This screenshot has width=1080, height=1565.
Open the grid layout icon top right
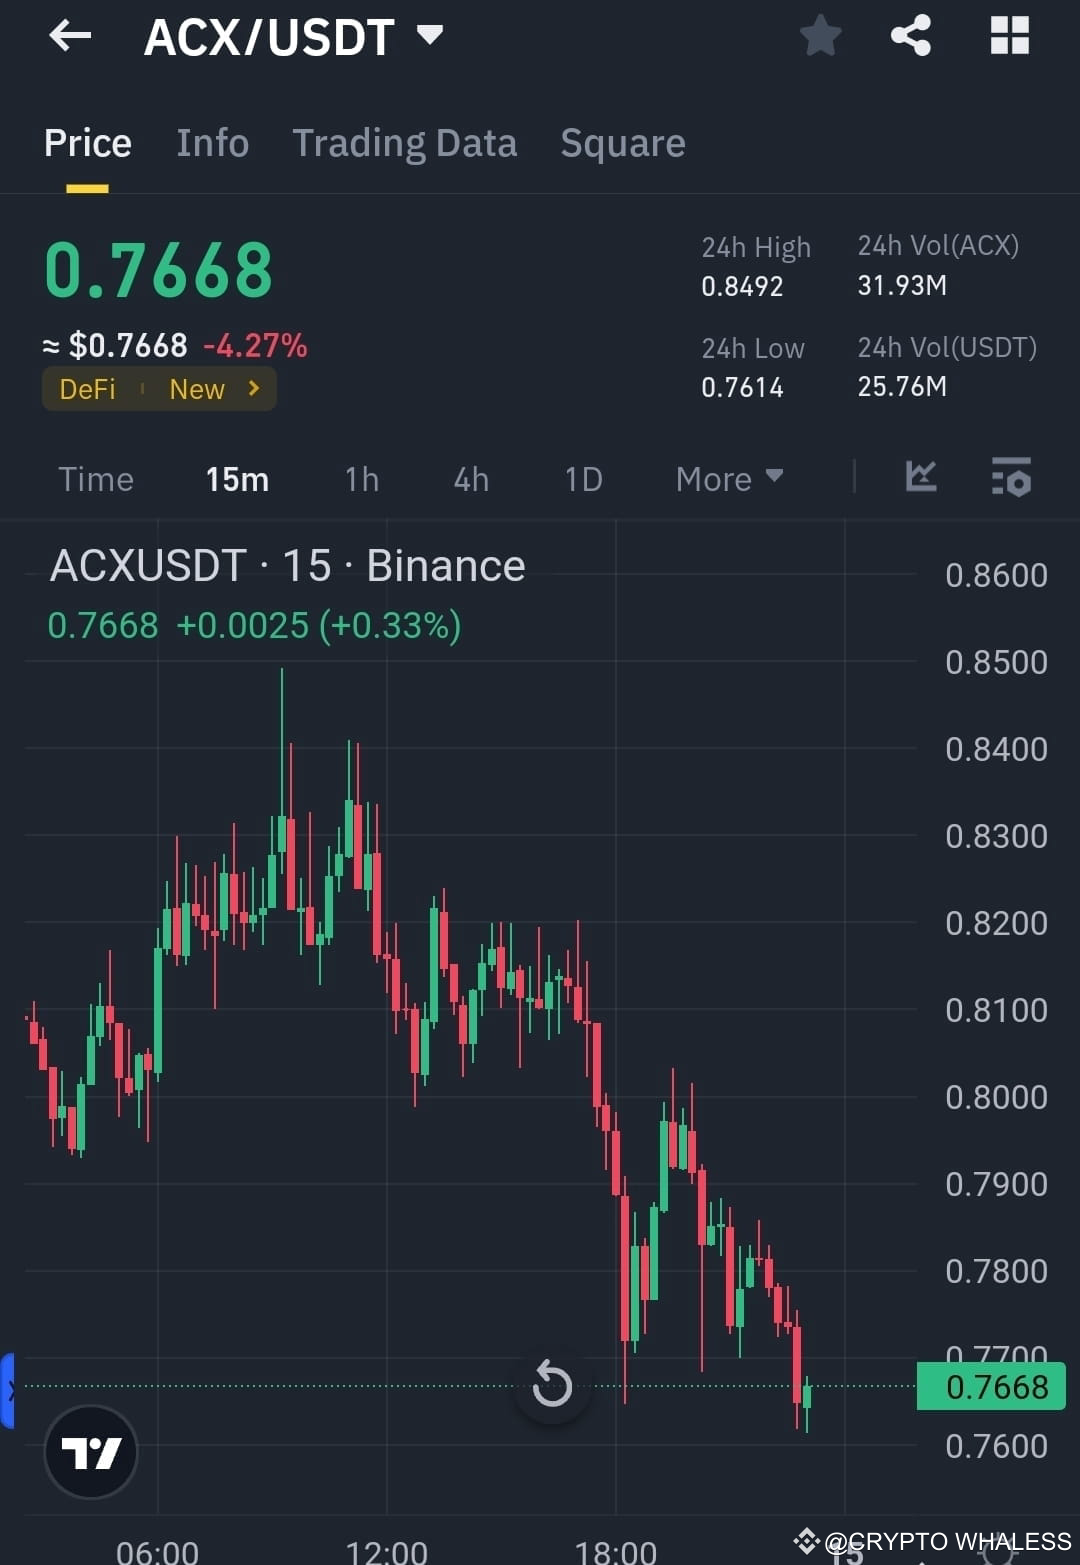[x=1009, y=36]
